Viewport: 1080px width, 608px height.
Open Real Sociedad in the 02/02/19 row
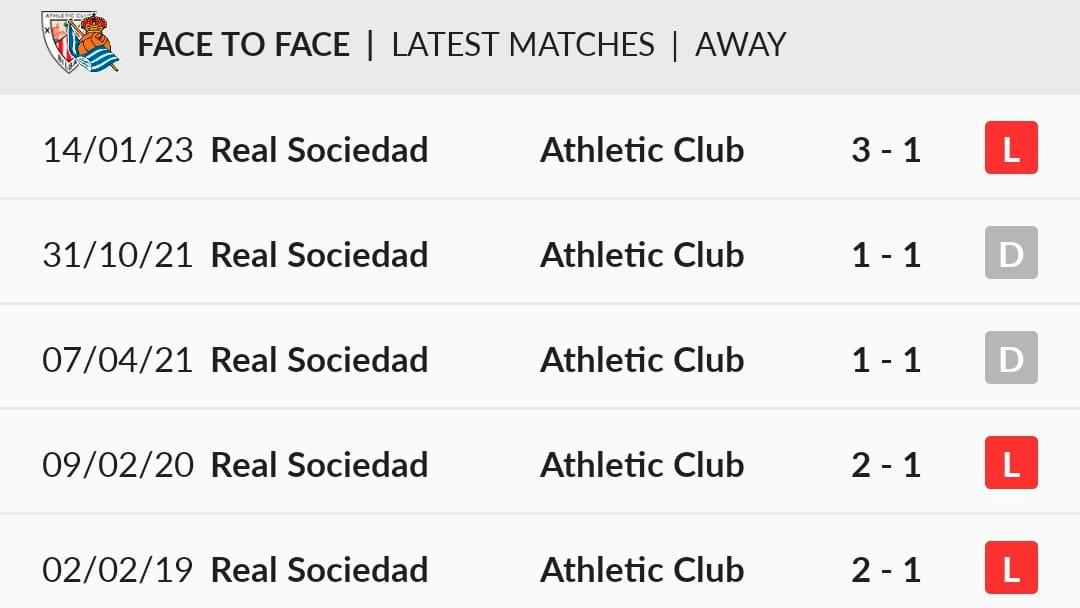click(x=320, y=570)
